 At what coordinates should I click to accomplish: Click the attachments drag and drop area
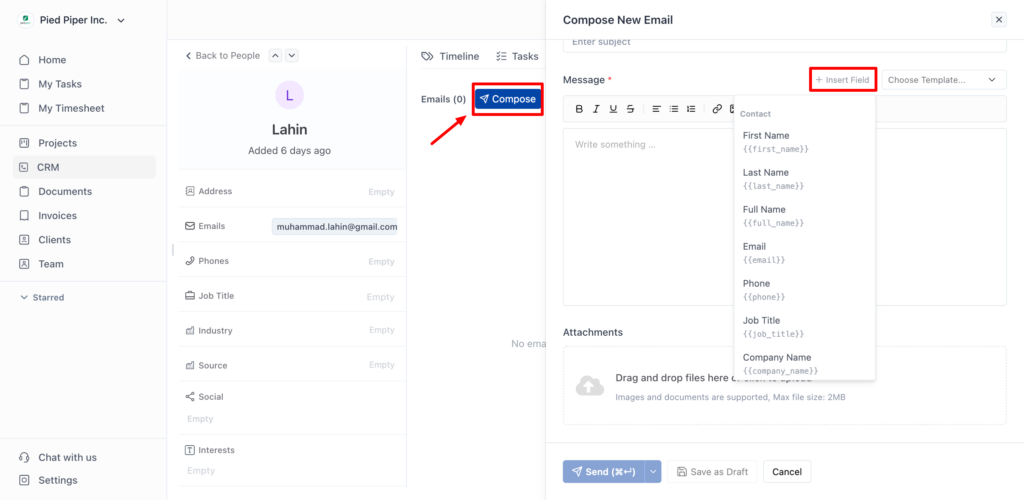click(x=785, y=385)
